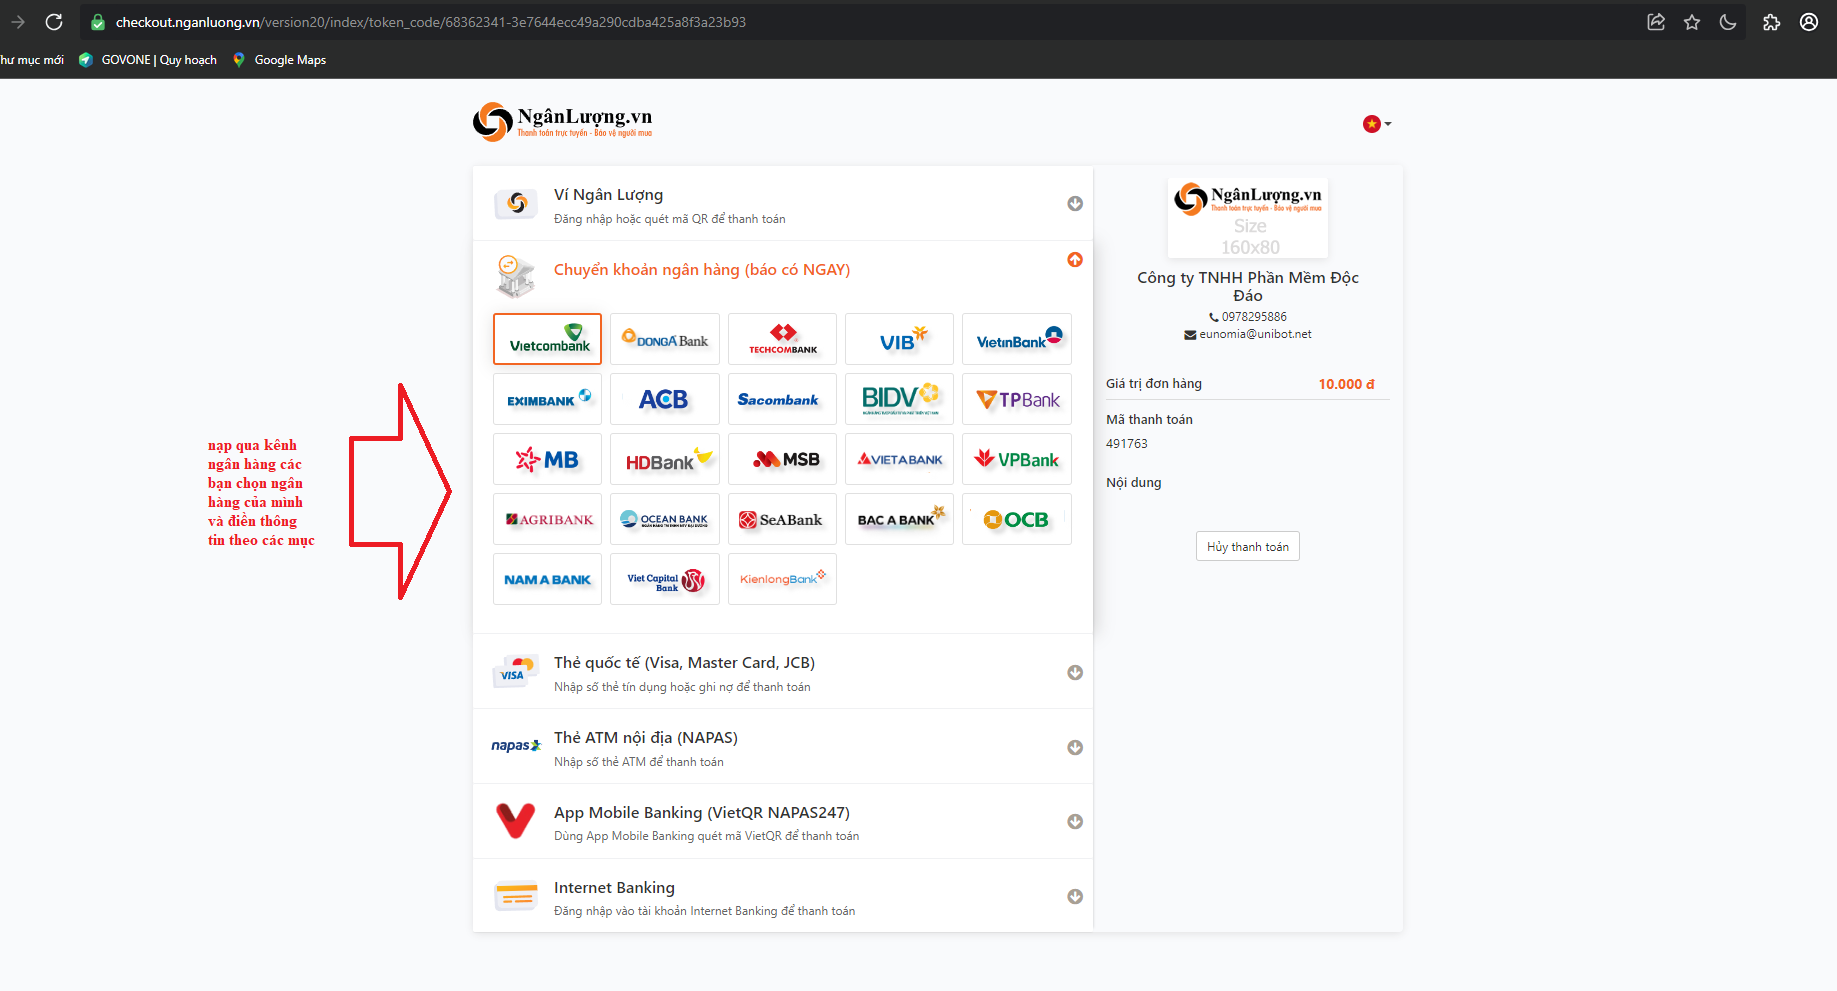
Task: Click the site security lock icon
Action: (x=98, y=22)
